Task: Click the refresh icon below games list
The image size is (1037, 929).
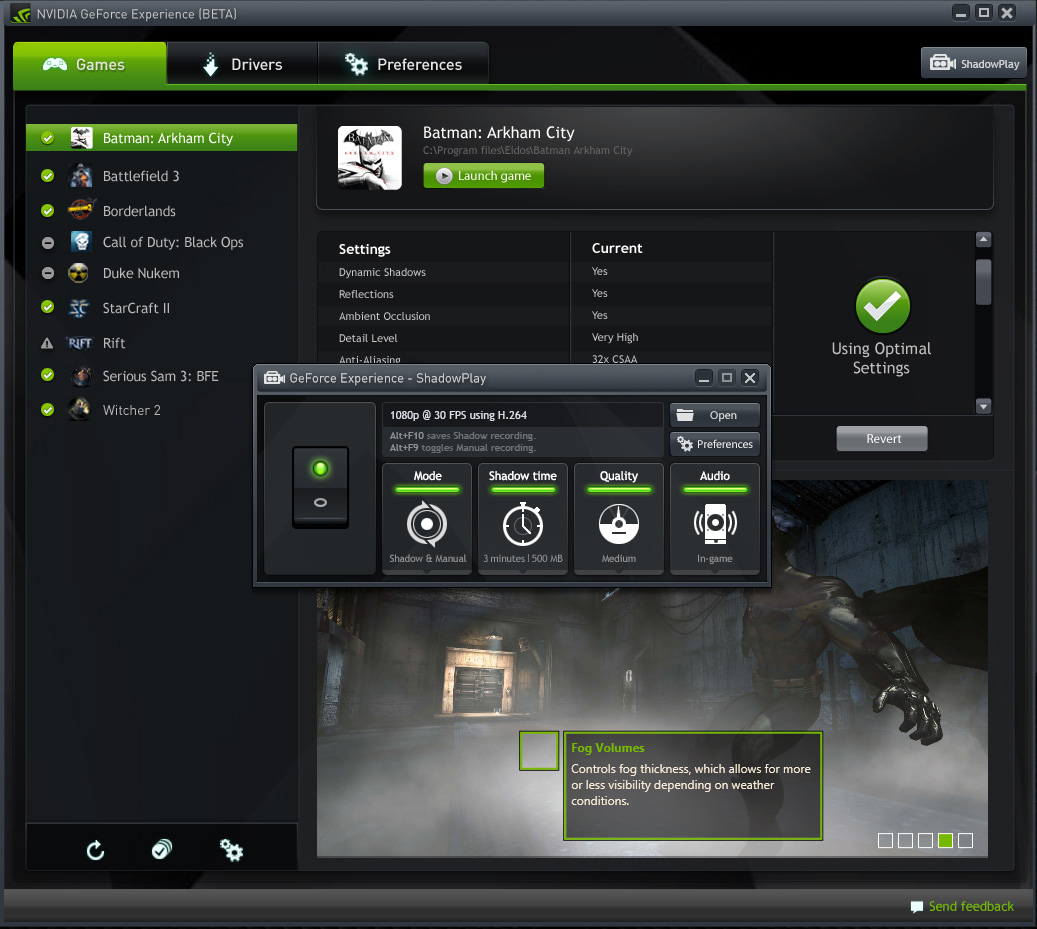Action: 95,850
